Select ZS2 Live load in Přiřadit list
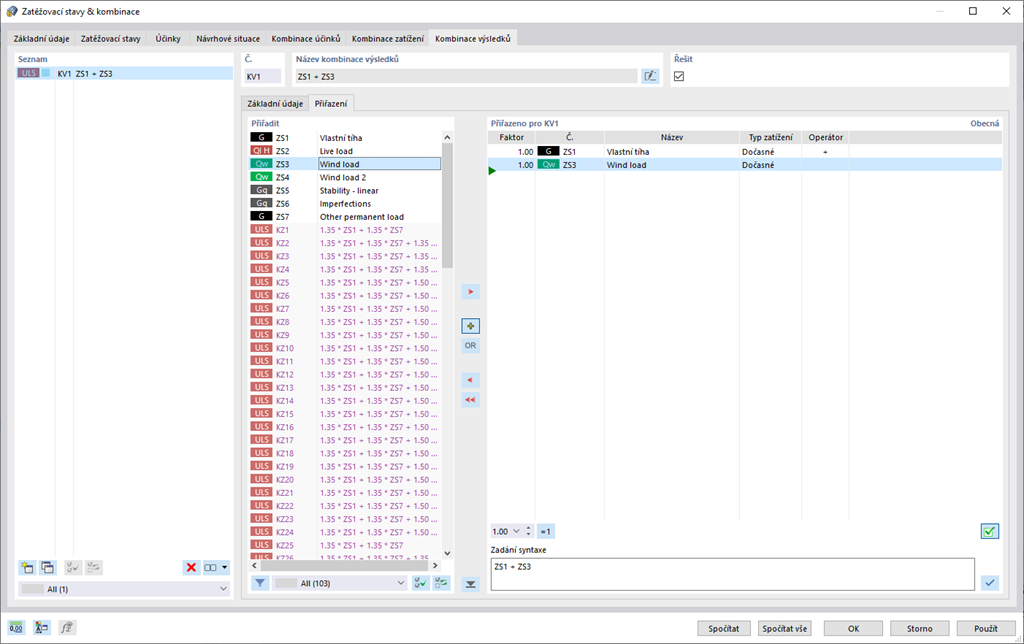Viewport: 1024px width, 644px height. pyautogui.click(x=345, y=151)
